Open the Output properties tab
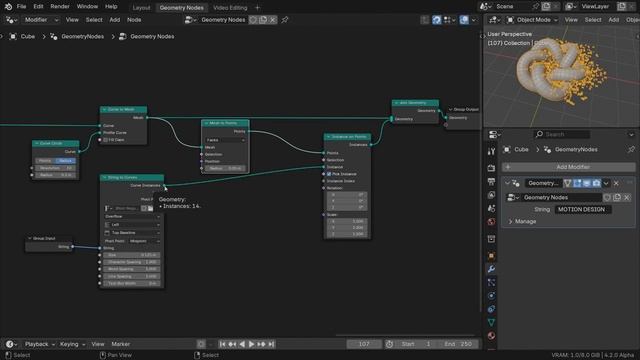The image size is (640, 360). click(491, 181)
